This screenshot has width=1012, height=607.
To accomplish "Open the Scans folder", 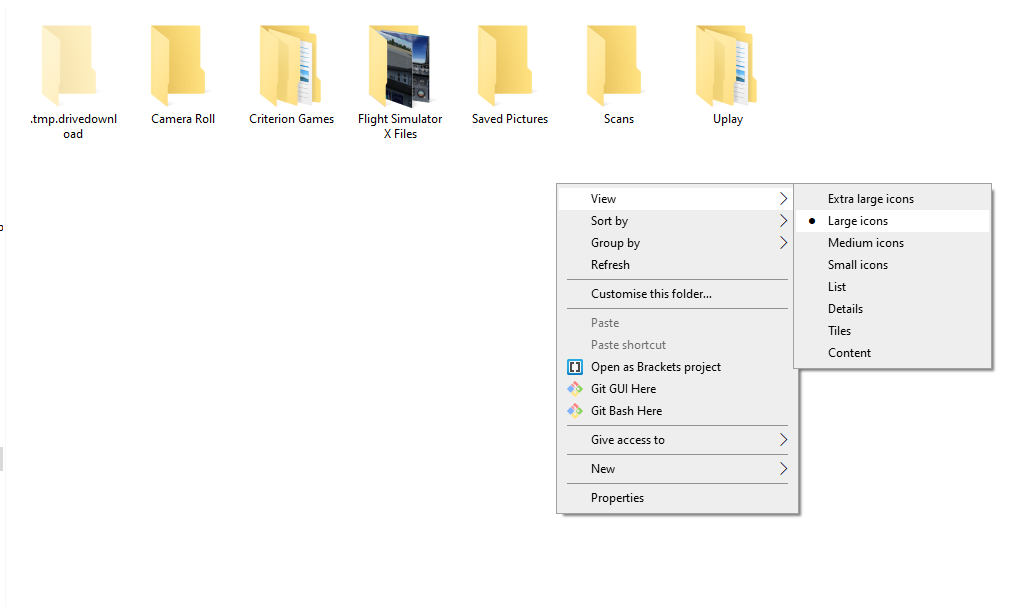I will (617, 63).
